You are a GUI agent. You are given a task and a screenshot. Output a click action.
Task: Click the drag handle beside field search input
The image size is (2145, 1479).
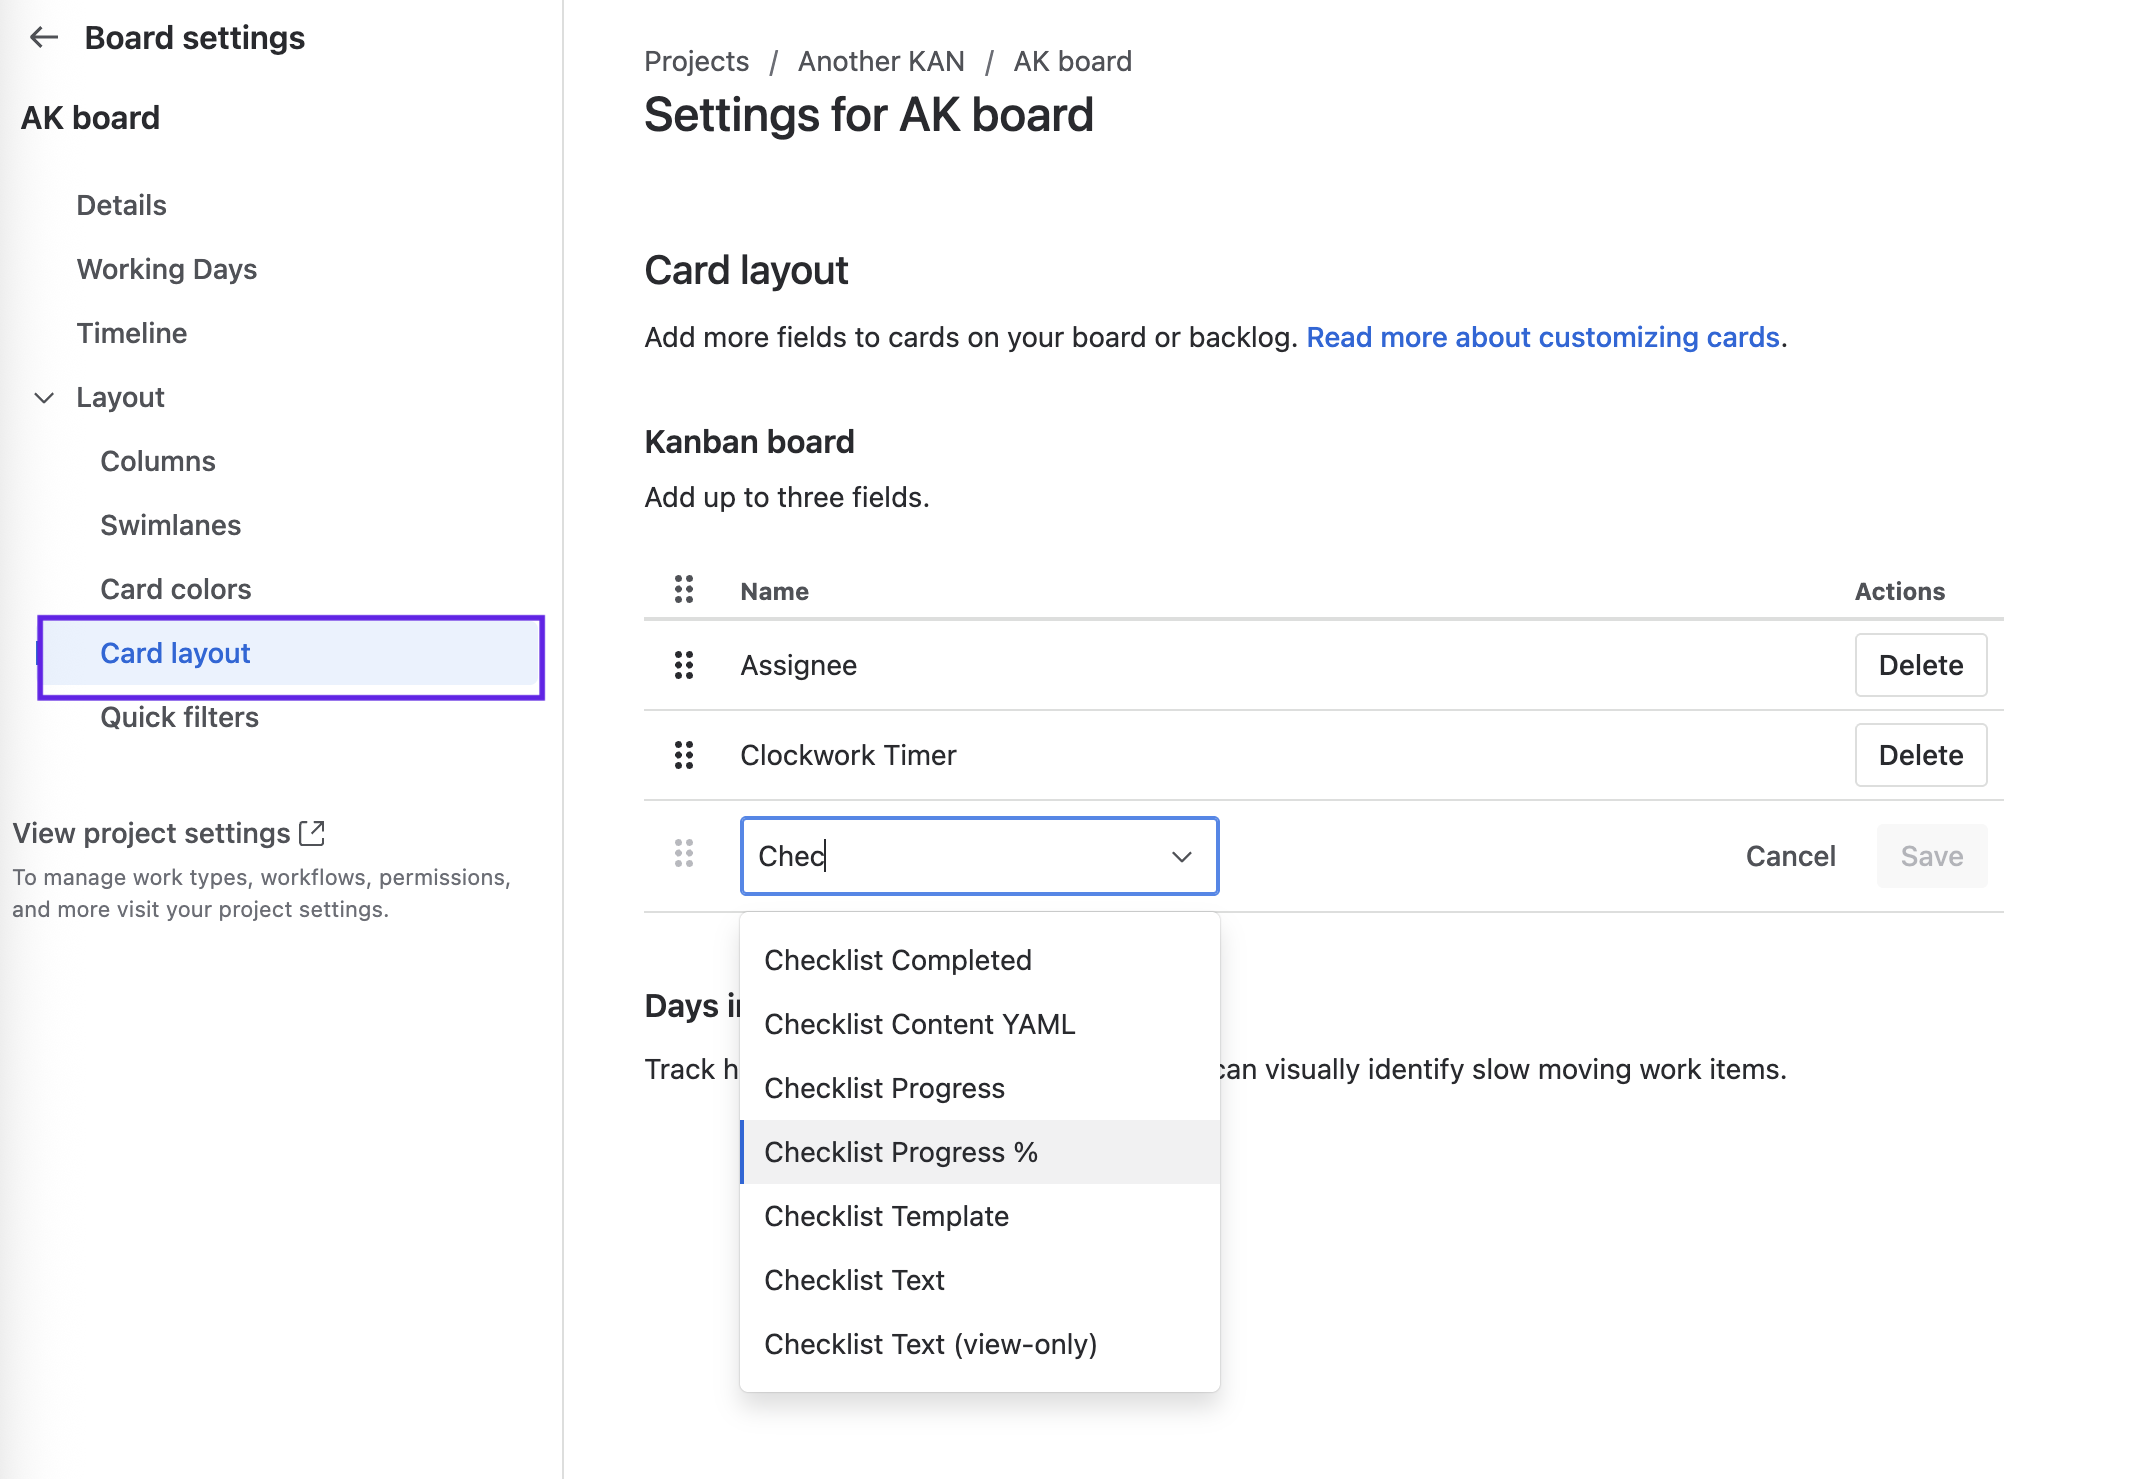click(684, 854)
